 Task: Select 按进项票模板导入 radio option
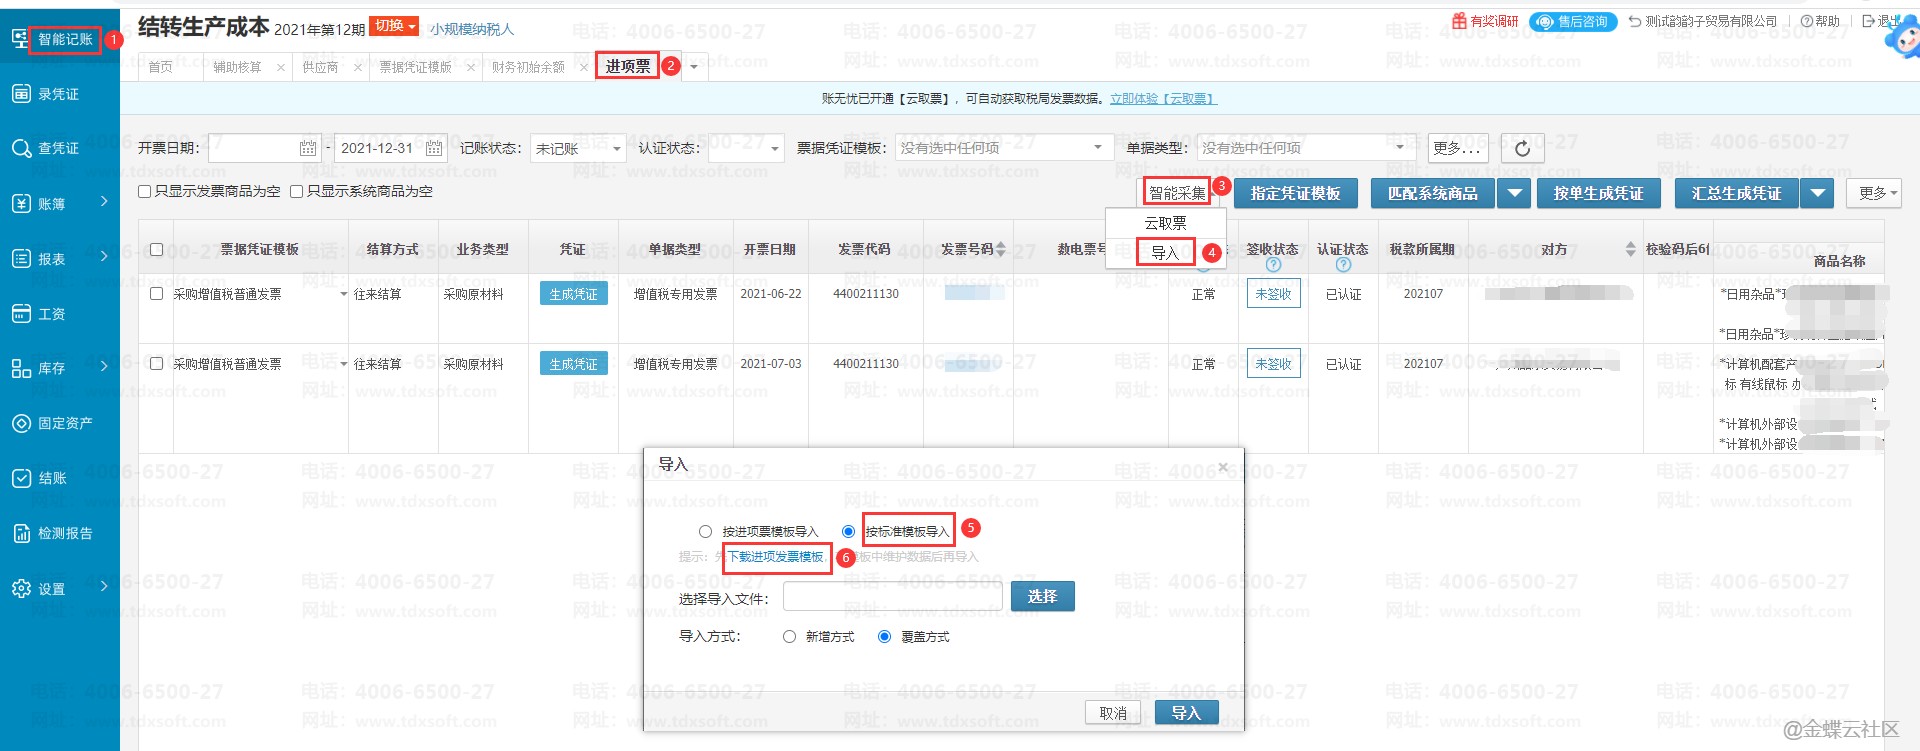(705, 532)
